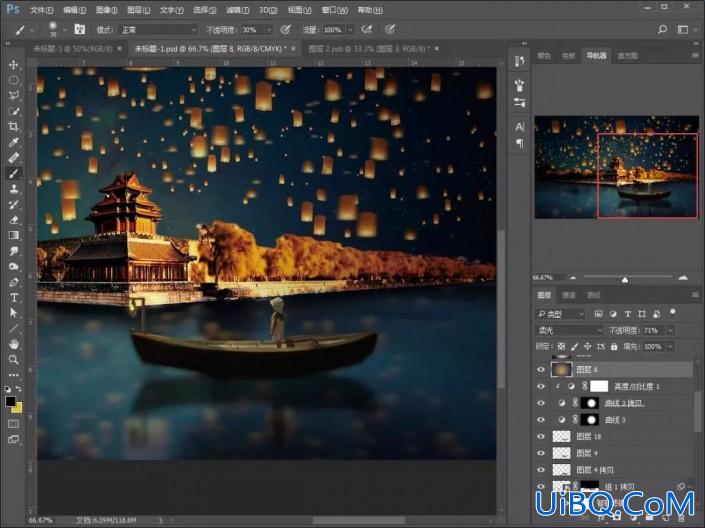Viewport: 705px width, 528px height.
Task: Click the Navigator zoom slider handle
Action: pos(625,280)
